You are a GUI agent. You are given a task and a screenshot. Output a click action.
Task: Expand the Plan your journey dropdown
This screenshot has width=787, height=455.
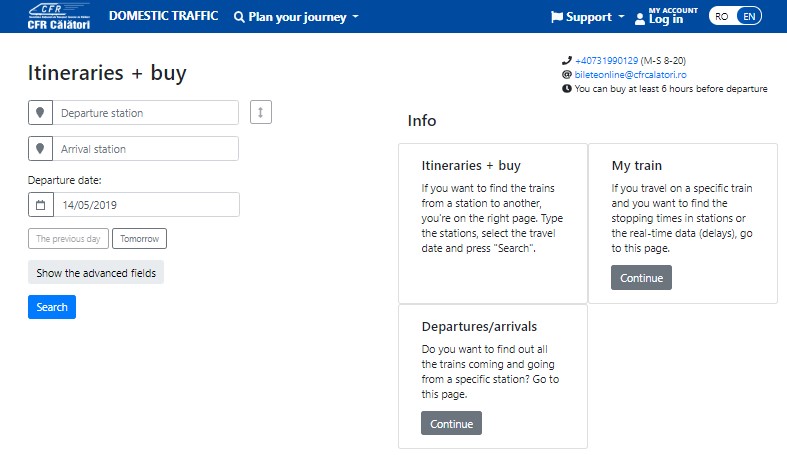297,17
